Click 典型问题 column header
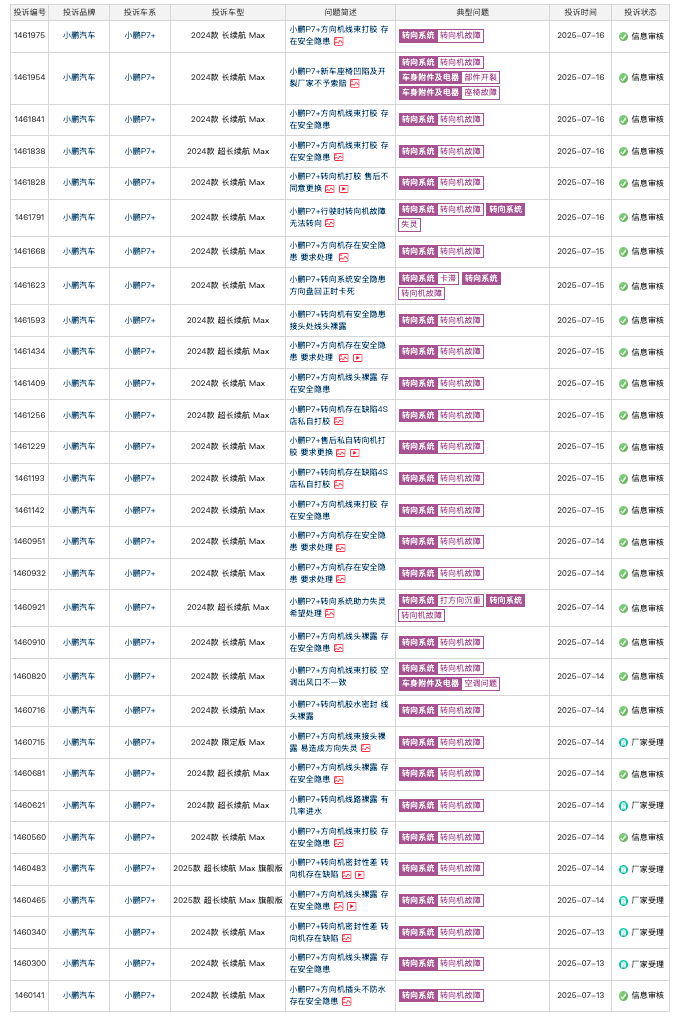The image size is (677, 1020). coord(472,12)
